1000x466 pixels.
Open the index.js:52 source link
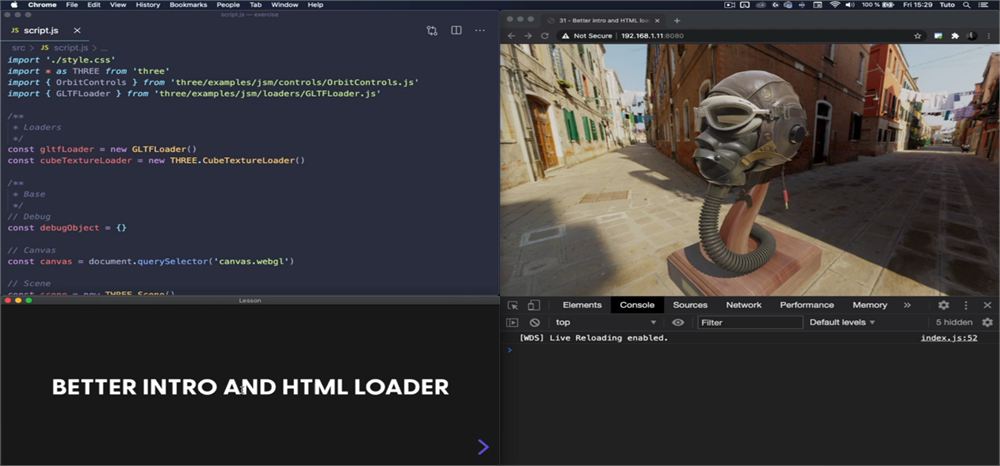point(948,338)
